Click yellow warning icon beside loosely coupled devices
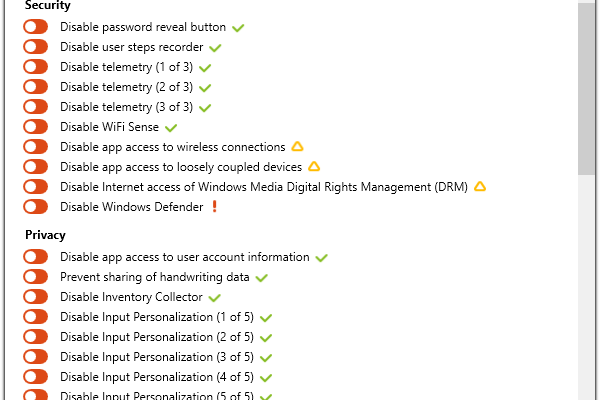The height and width of the screenshot is (400, 600). tap(314, 167)
